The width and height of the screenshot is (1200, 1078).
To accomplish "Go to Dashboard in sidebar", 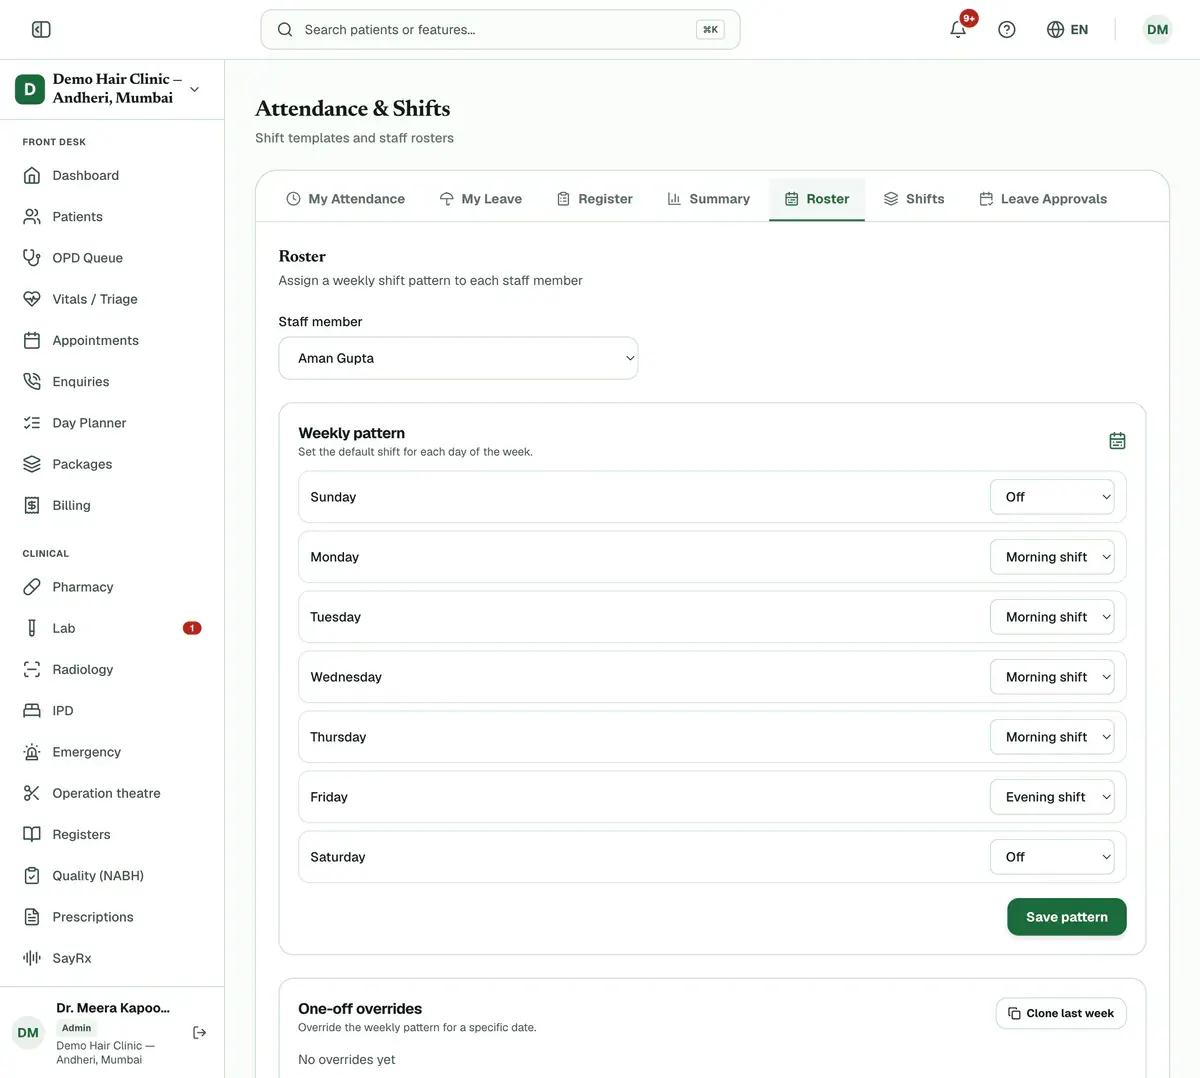I will coord(112,175).
